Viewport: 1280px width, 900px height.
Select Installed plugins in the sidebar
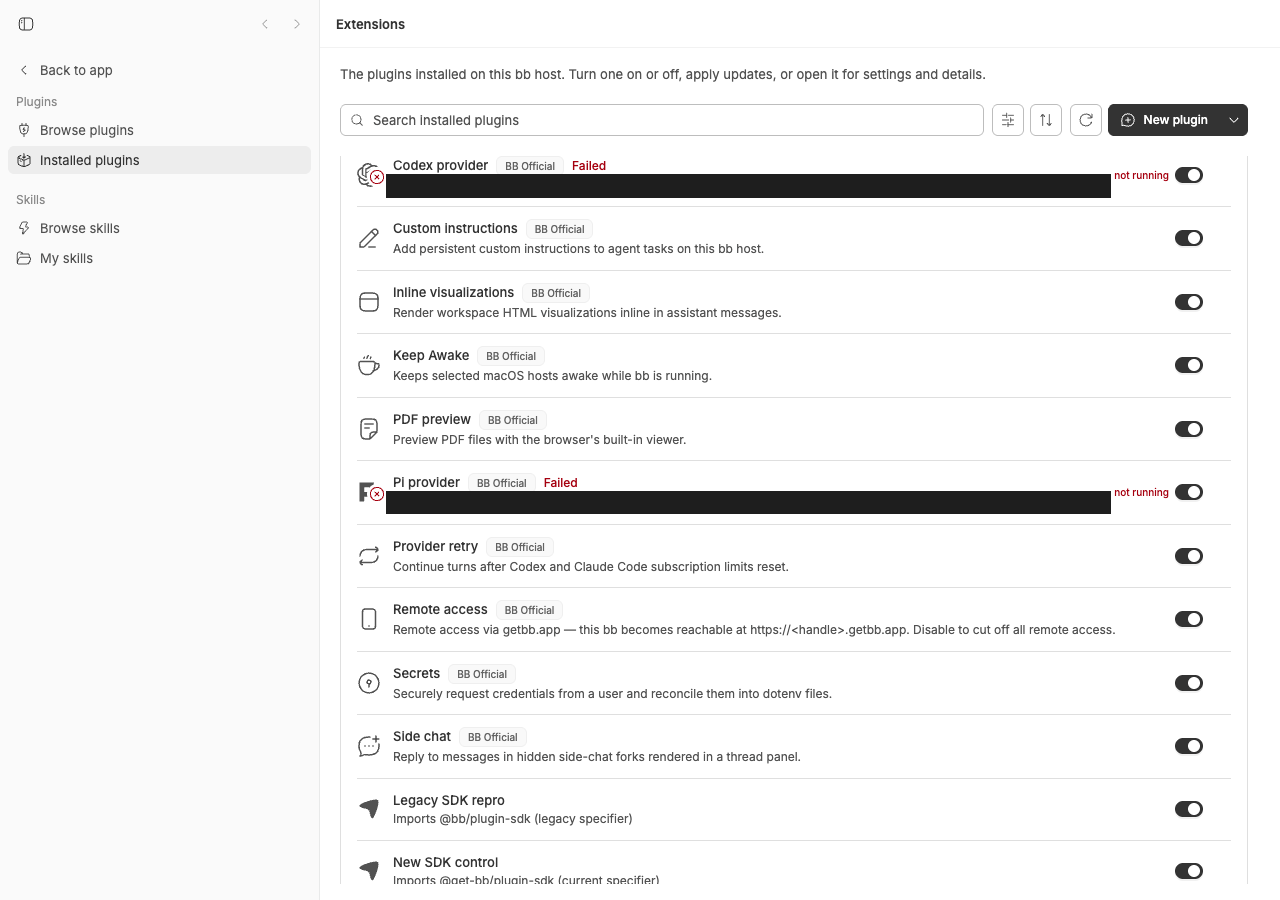160,160
